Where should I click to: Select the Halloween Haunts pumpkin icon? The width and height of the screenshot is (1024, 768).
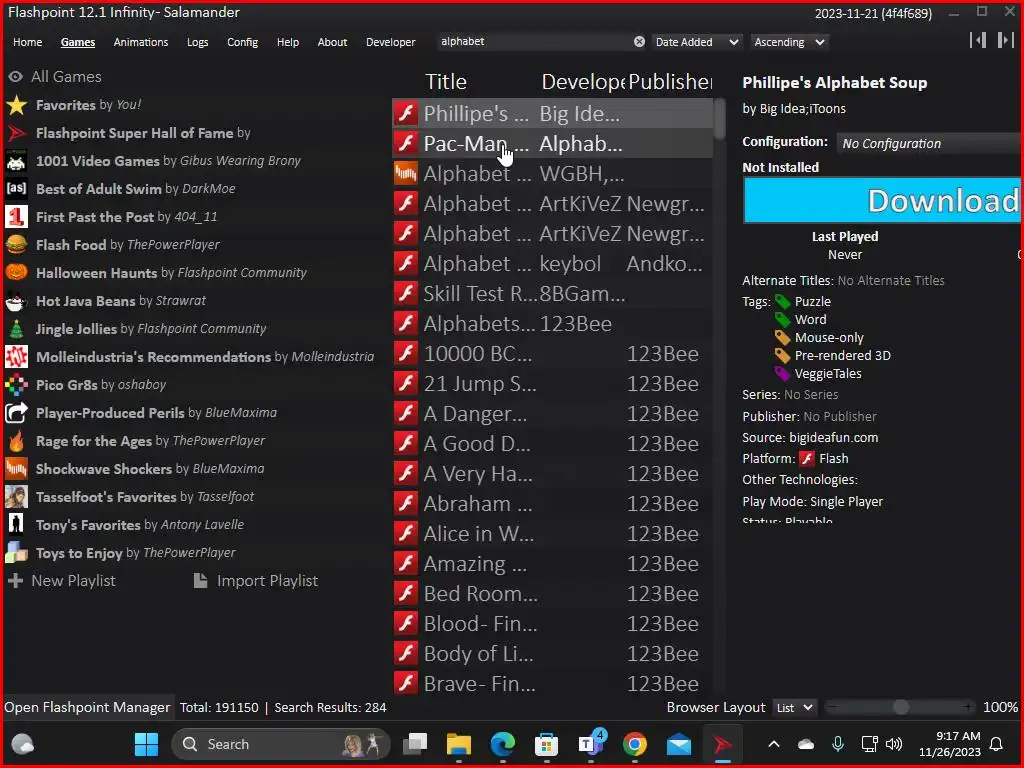[x=16, y=273]
